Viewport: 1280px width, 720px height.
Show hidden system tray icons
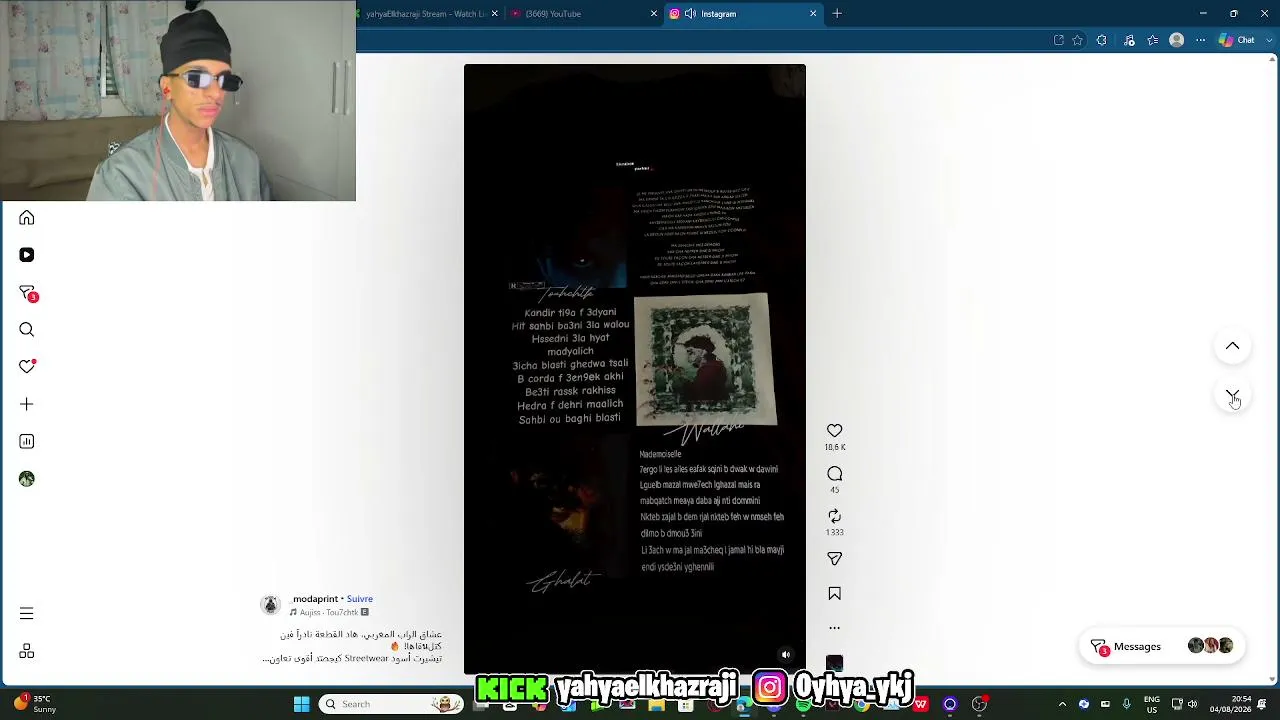(1062, 704)
